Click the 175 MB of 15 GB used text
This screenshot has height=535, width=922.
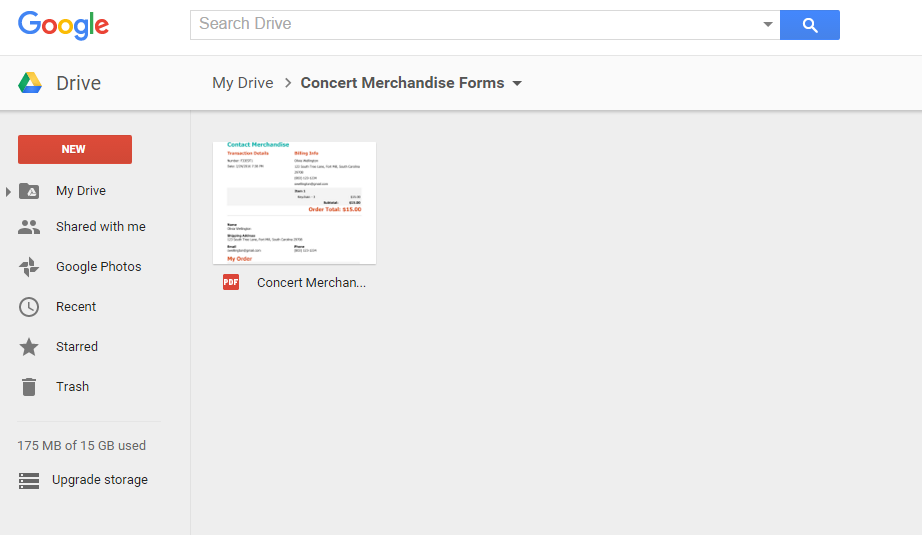click(82, 446)
